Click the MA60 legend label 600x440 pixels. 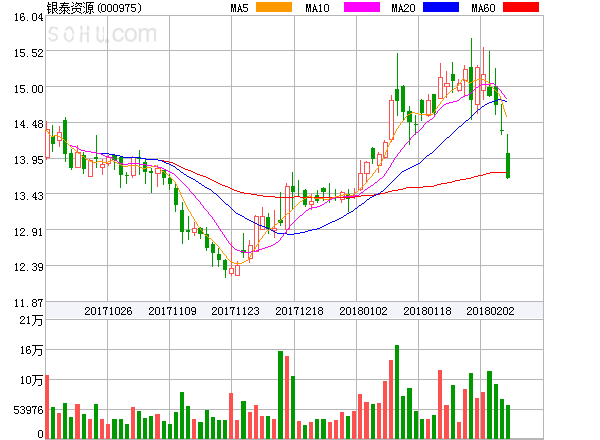point(483,8)
